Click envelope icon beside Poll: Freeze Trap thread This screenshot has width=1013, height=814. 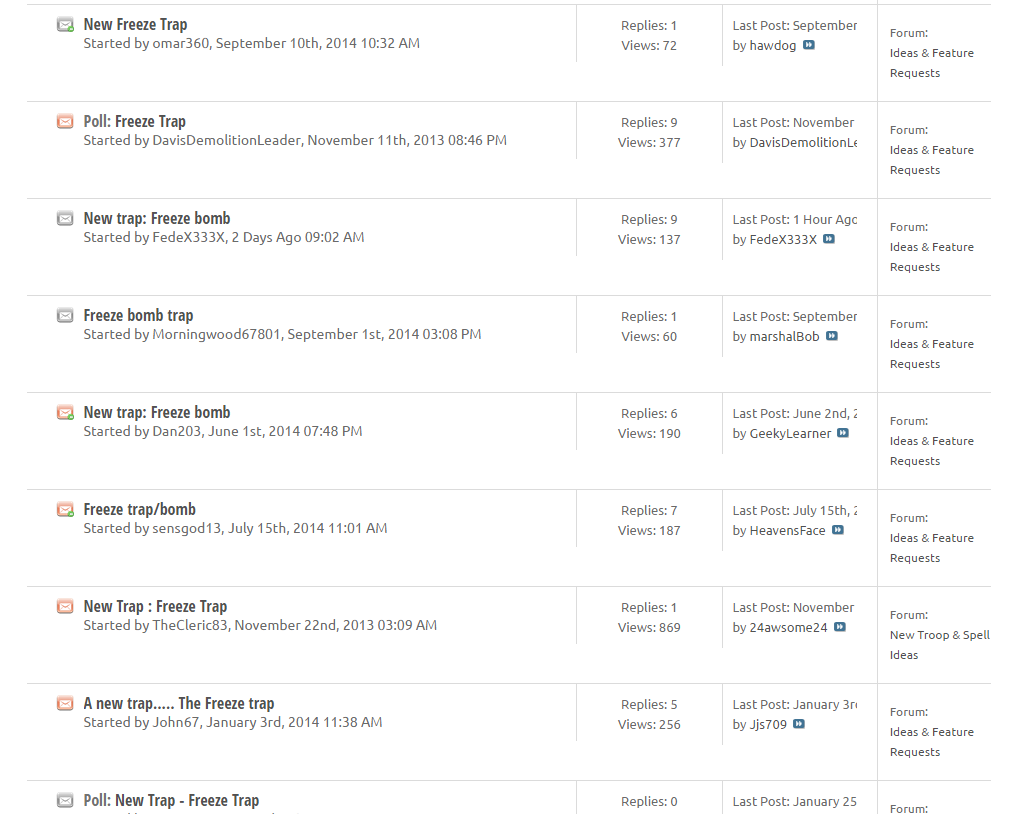tap(65, 122)
